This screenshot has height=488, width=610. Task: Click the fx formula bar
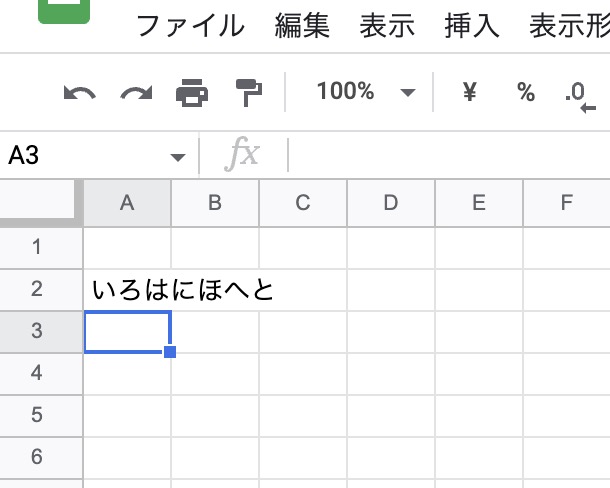click(440, 156)
